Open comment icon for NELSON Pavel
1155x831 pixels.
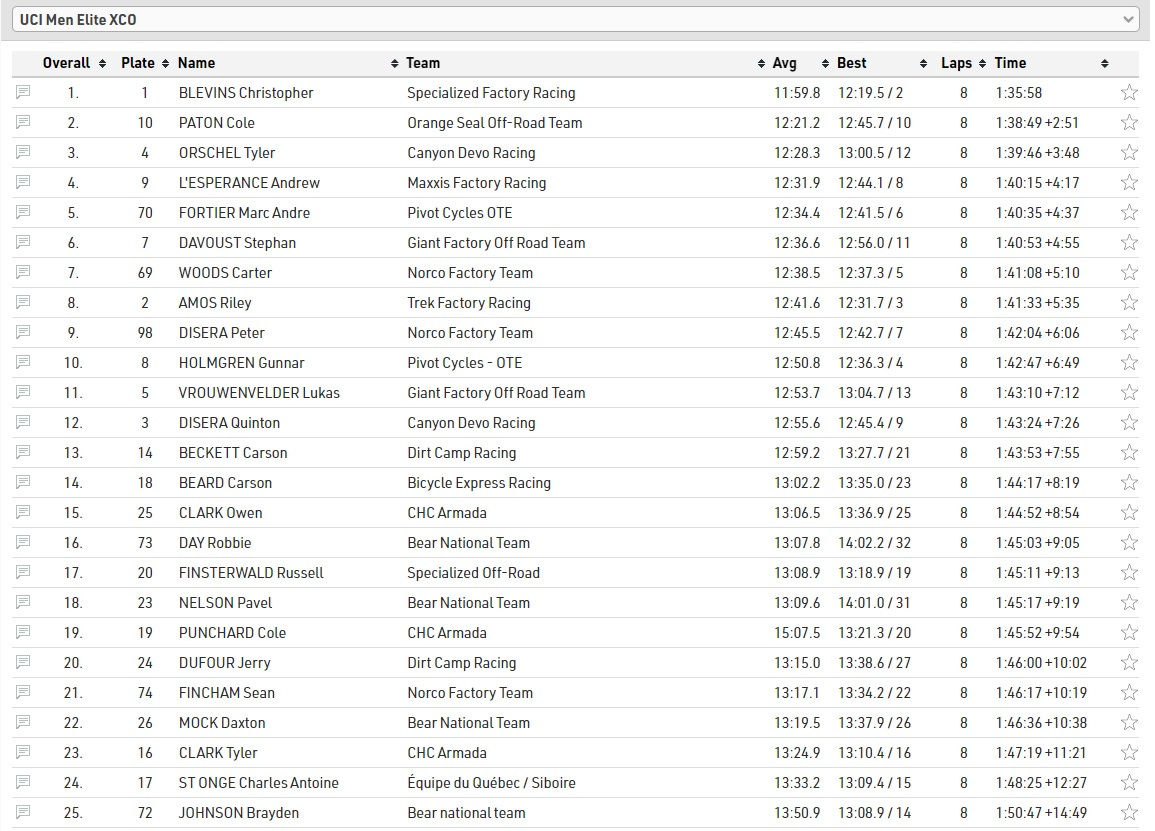click(x=24, y=603)
